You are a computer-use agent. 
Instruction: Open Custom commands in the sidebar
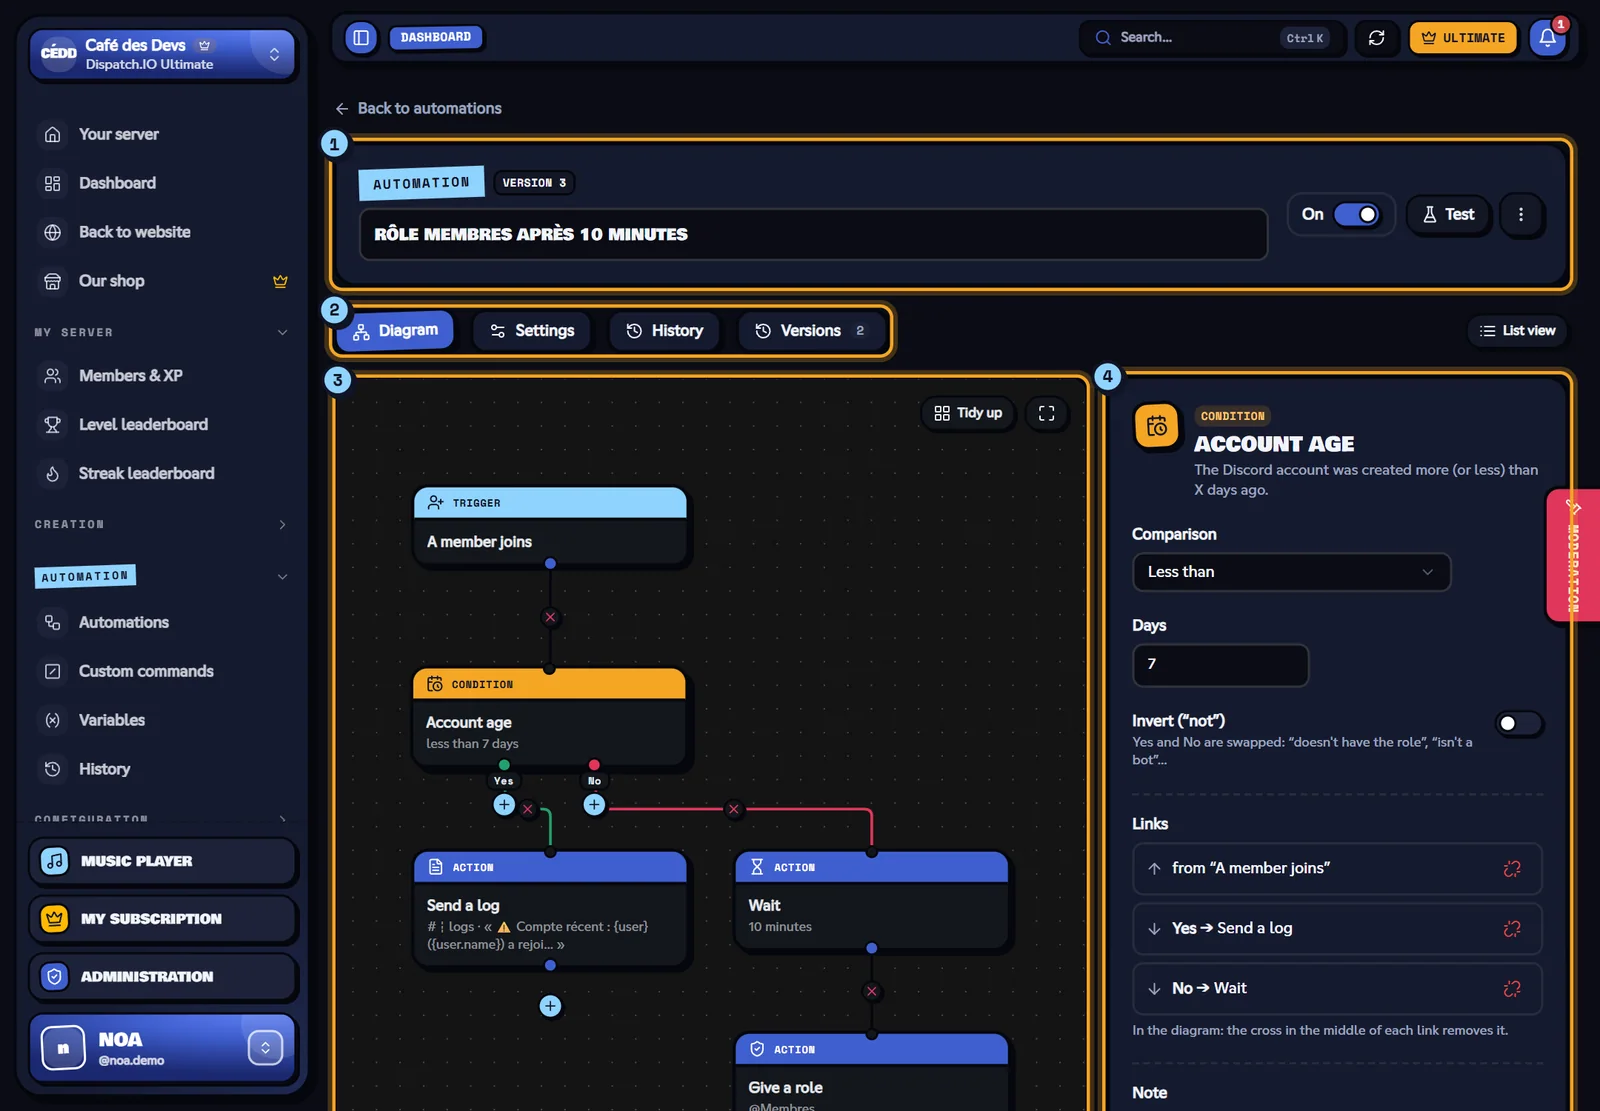[146, 671]
